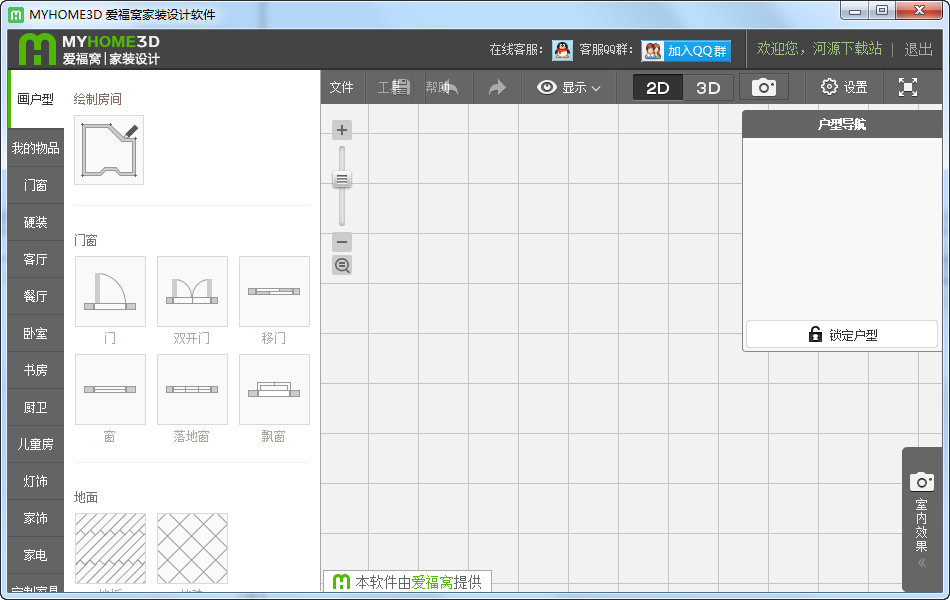Open the 文件 file menu
Screen dimensions: 950x600
pos(342,87)
